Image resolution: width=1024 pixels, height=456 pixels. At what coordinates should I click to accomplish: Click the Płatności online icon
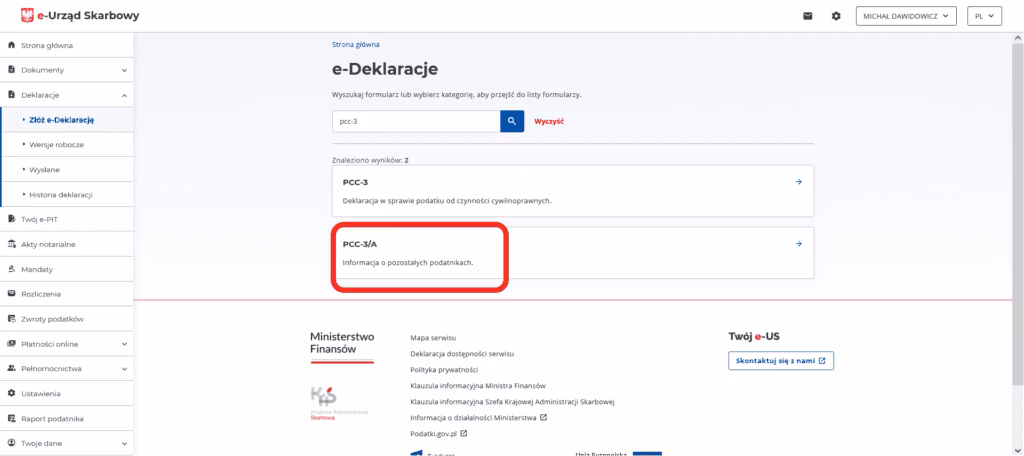coord(11,344)
